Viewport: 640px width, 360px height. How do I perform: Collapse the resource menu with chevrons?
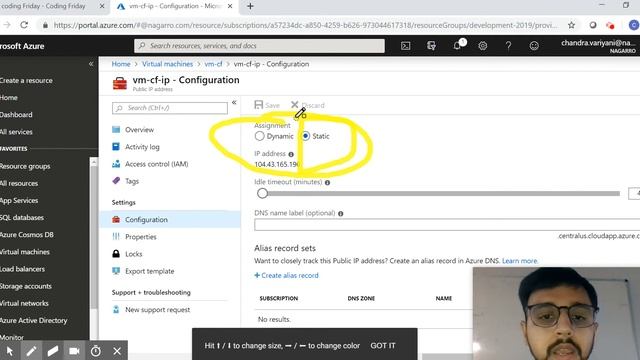[x=234, y=102]
